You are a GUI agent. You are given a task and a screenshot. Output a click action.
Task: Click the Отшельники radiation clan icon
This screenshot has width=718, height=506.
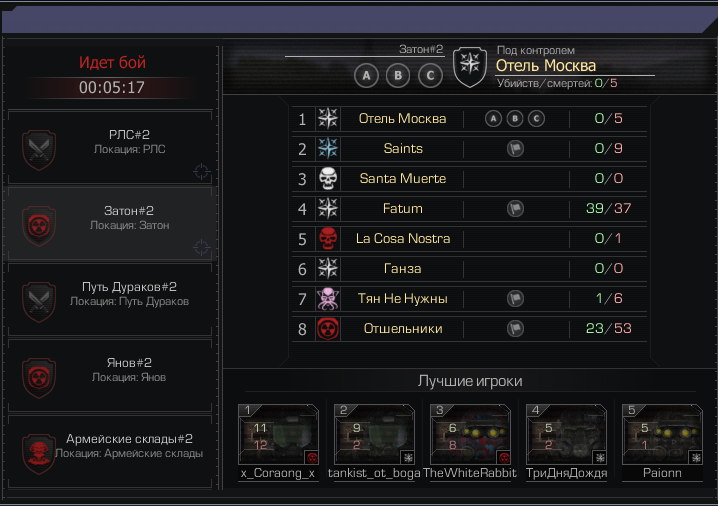[x=328, y=329]
